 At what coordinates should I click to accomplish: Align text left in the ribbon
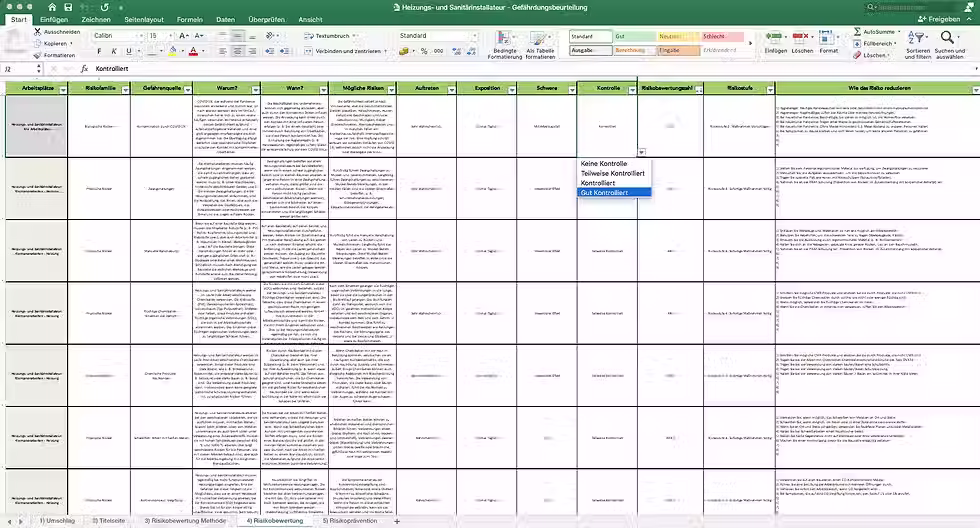coord(222,51)
